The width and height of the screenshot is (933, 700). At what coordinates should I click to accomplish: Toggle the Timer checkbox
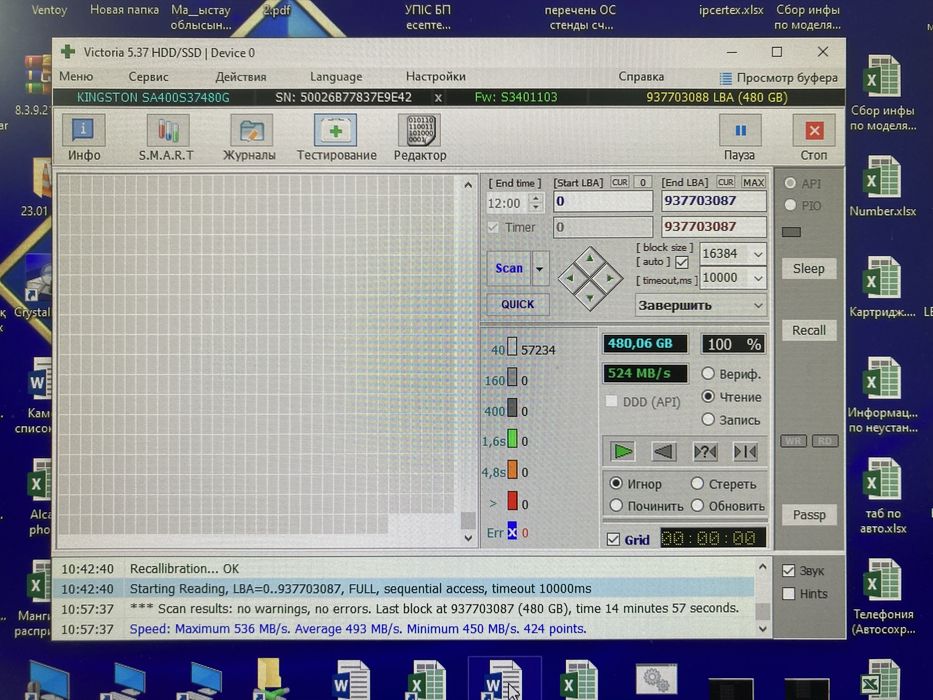pos(493,227)
